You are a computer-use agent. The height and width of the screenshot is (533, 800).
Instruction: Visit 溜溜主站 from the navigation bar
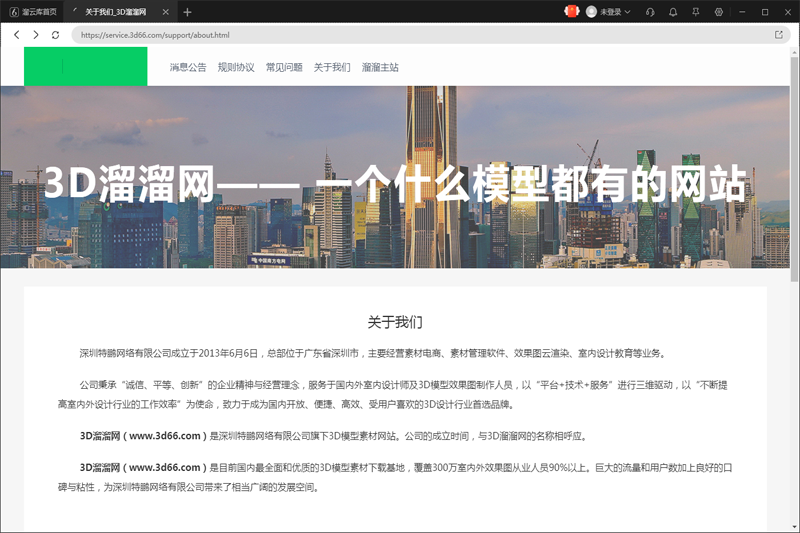point(380,67)
